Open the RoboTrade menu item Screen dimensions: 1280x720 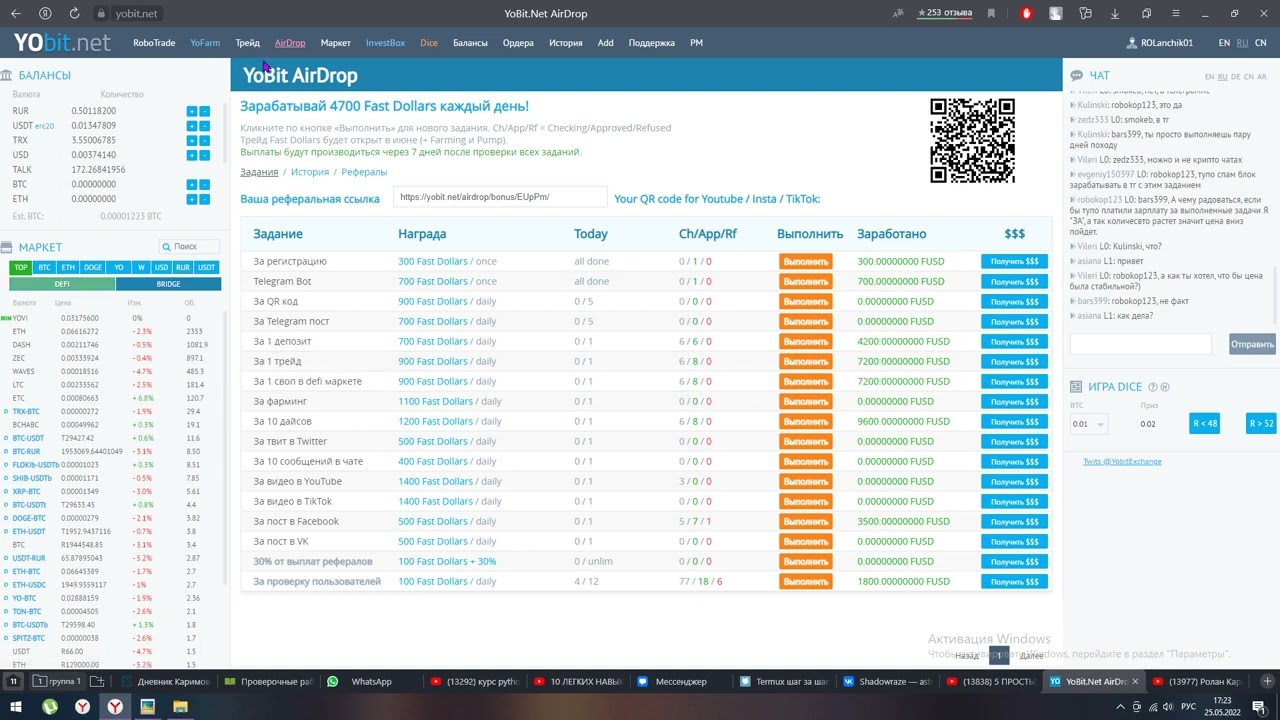pyautogui.click(x=154, y=43)
